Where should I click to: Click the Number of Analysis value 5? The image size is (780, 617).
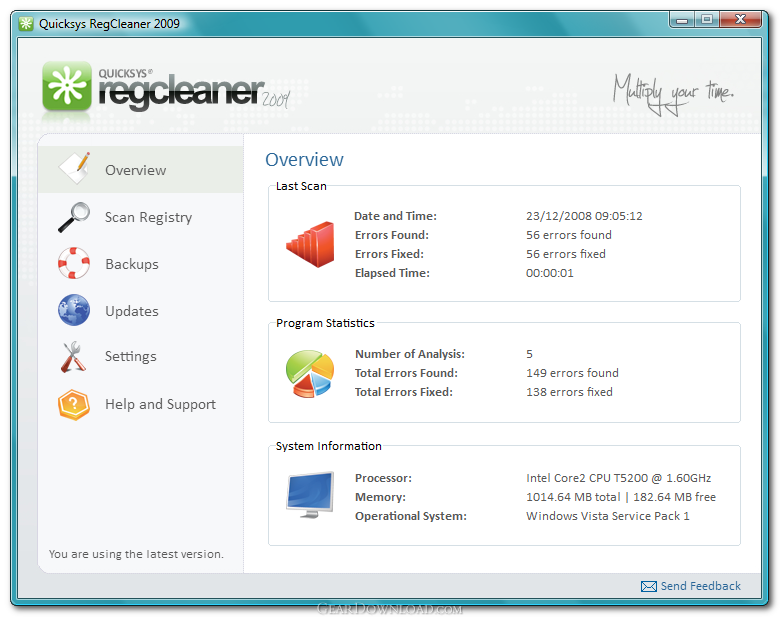[x=529, y=354]
